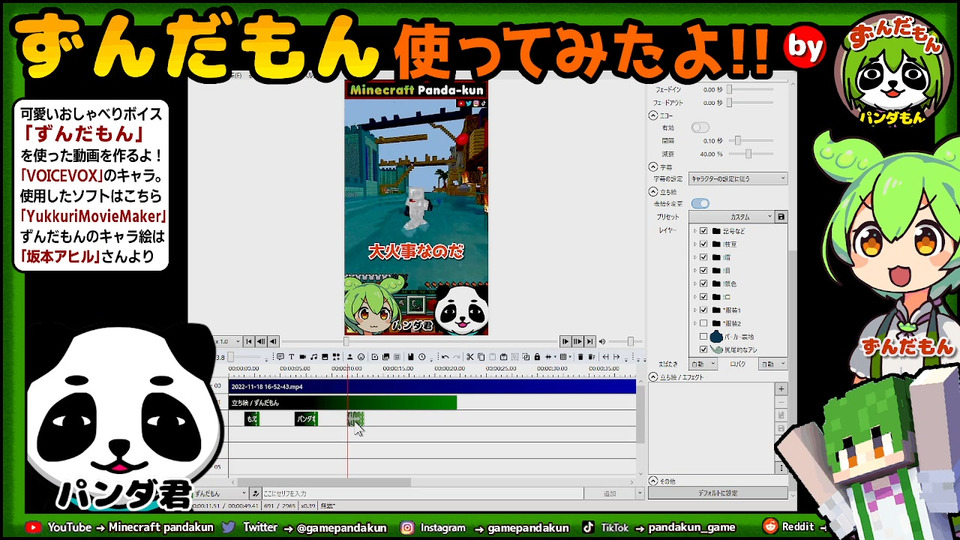Adjust the echo decay percent slider
This screenshot has height=540, width=960.
[x=751, y=154]
